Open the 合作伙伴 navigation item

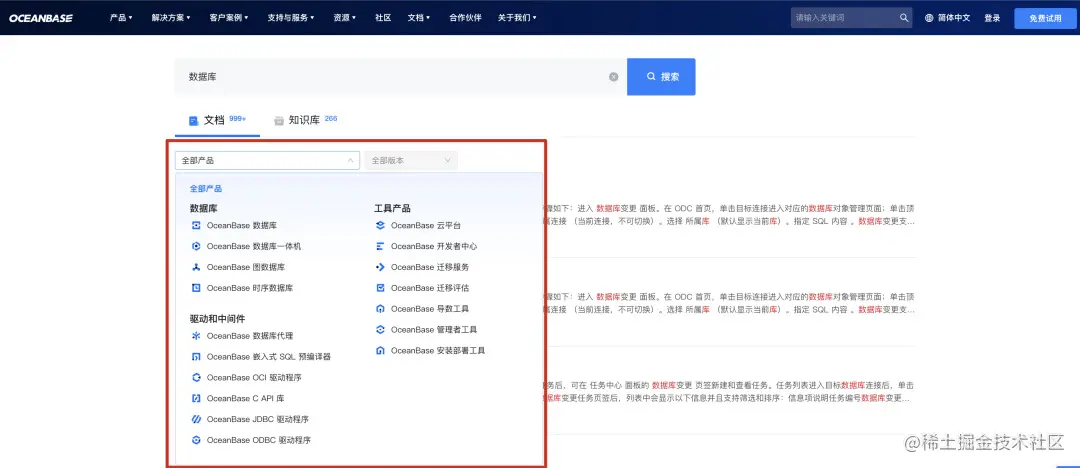click(x=465, y=18)
